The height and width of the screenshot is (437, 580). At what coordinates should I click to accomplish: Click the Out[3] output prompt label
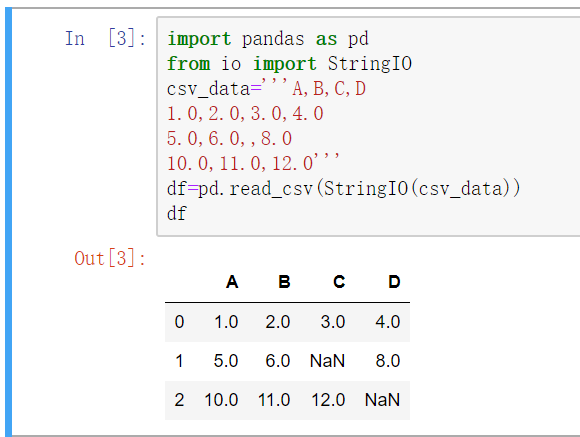(110, 258)
